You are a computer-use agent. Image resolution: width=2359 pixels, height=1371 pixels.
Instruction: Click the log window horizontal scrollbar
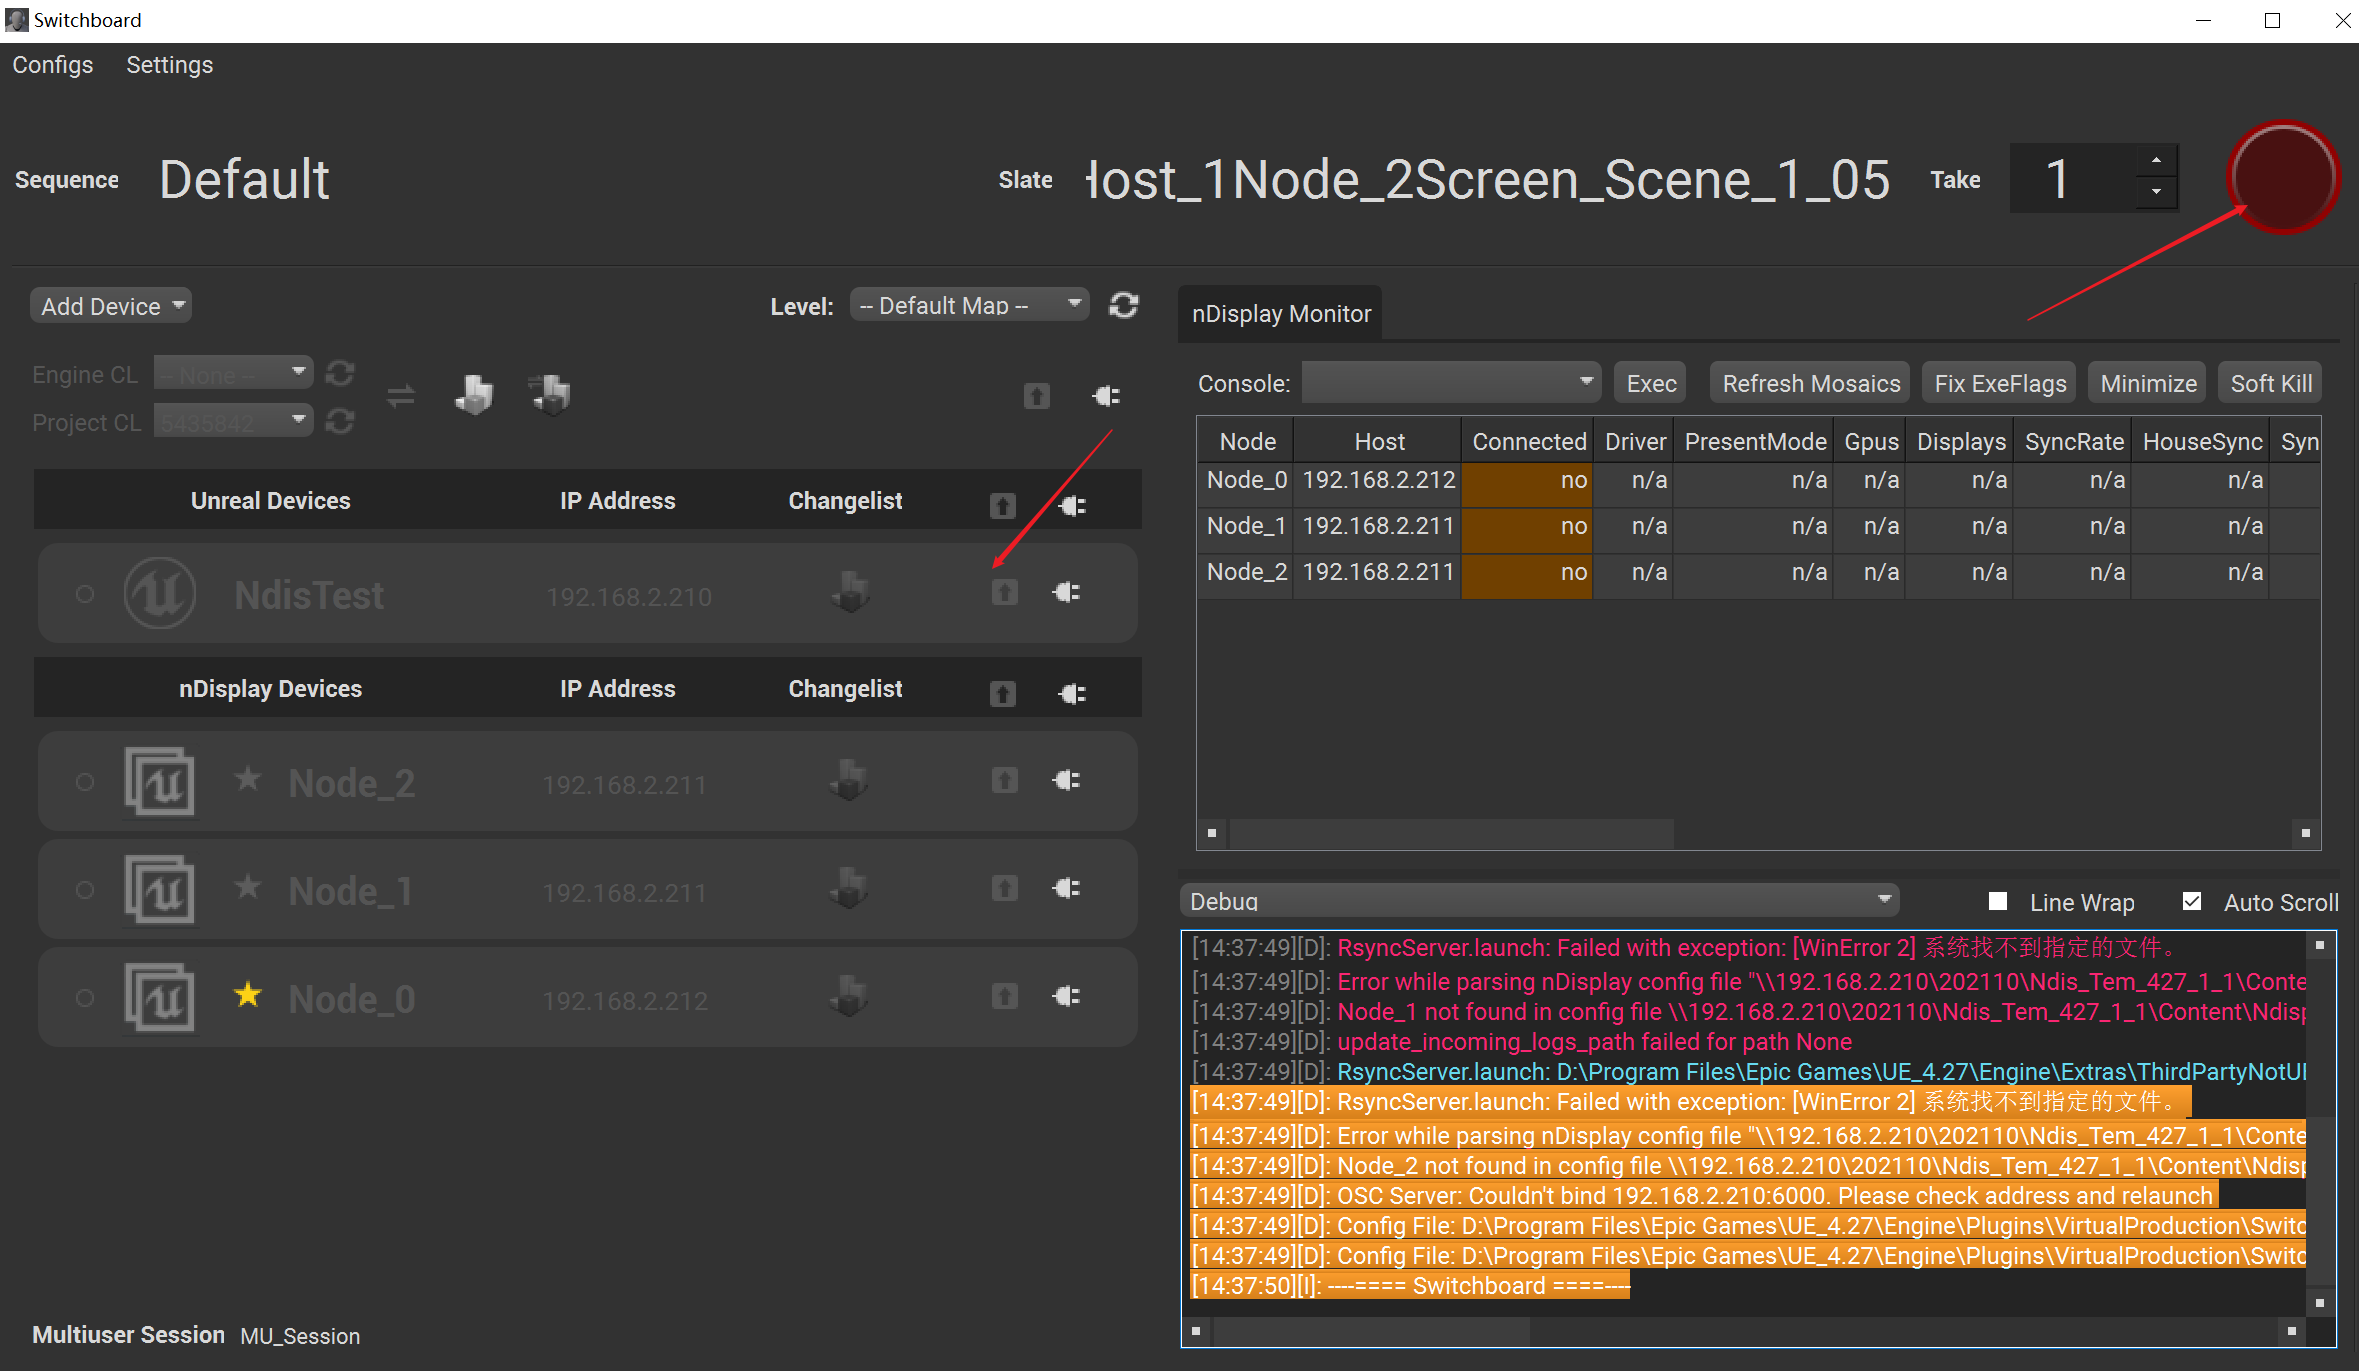1371,1331
